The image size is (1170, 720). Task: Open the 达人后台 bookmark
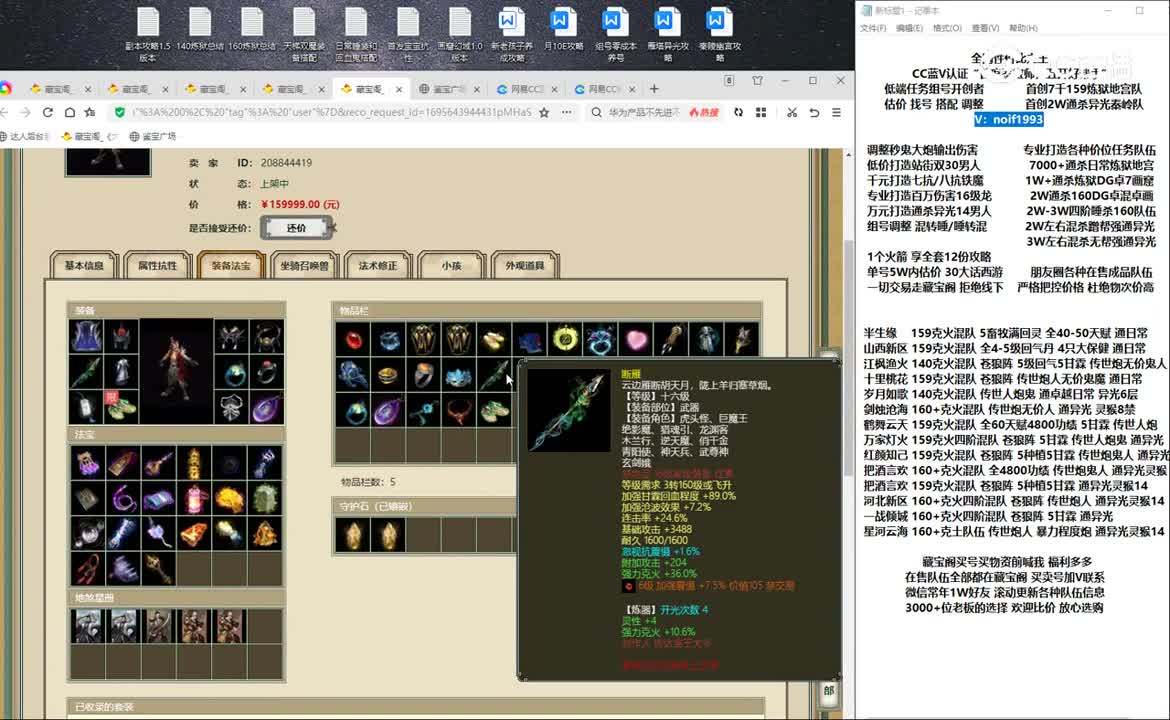click(25, 137)
